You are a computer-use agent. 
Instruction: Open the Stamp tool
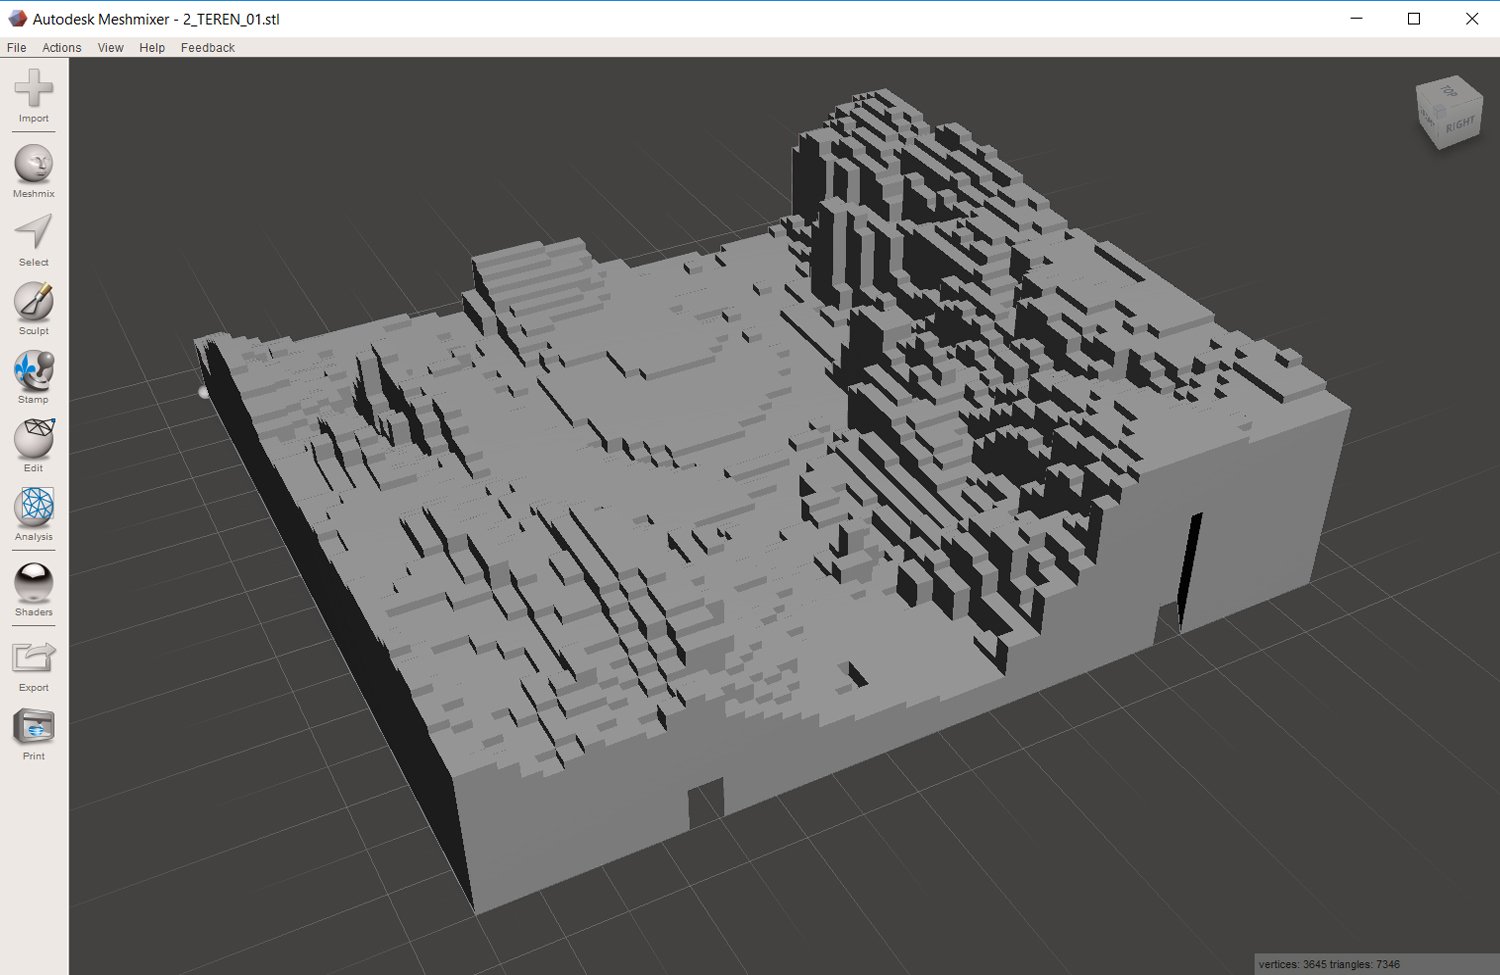click(x=33, y=377)
